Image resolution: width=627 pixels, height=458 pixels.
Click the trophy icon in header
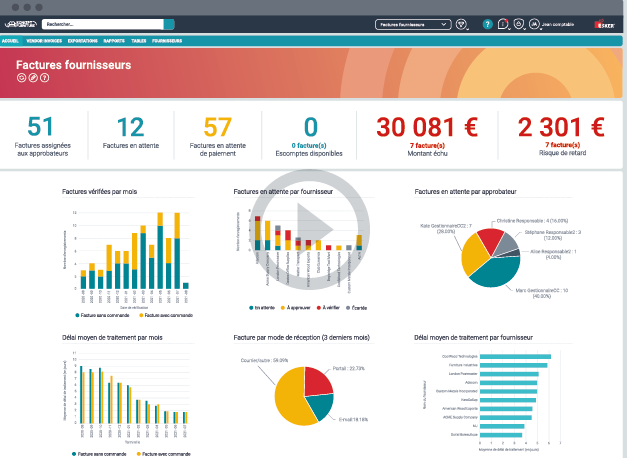coord(461,24)
